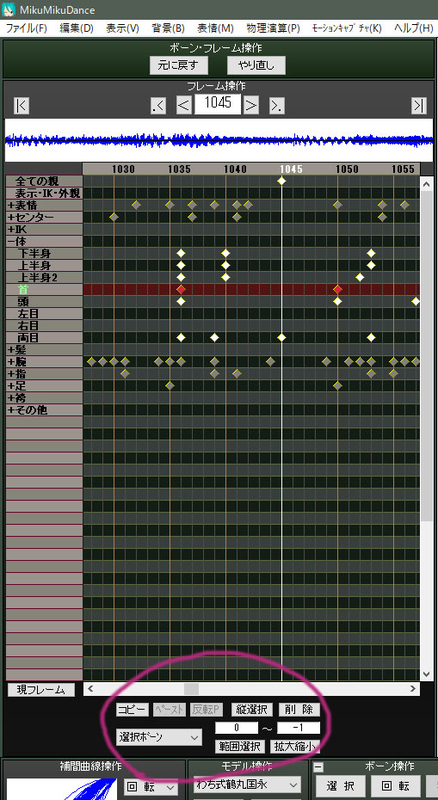Select the 左目 bone row

pos(44,313)
